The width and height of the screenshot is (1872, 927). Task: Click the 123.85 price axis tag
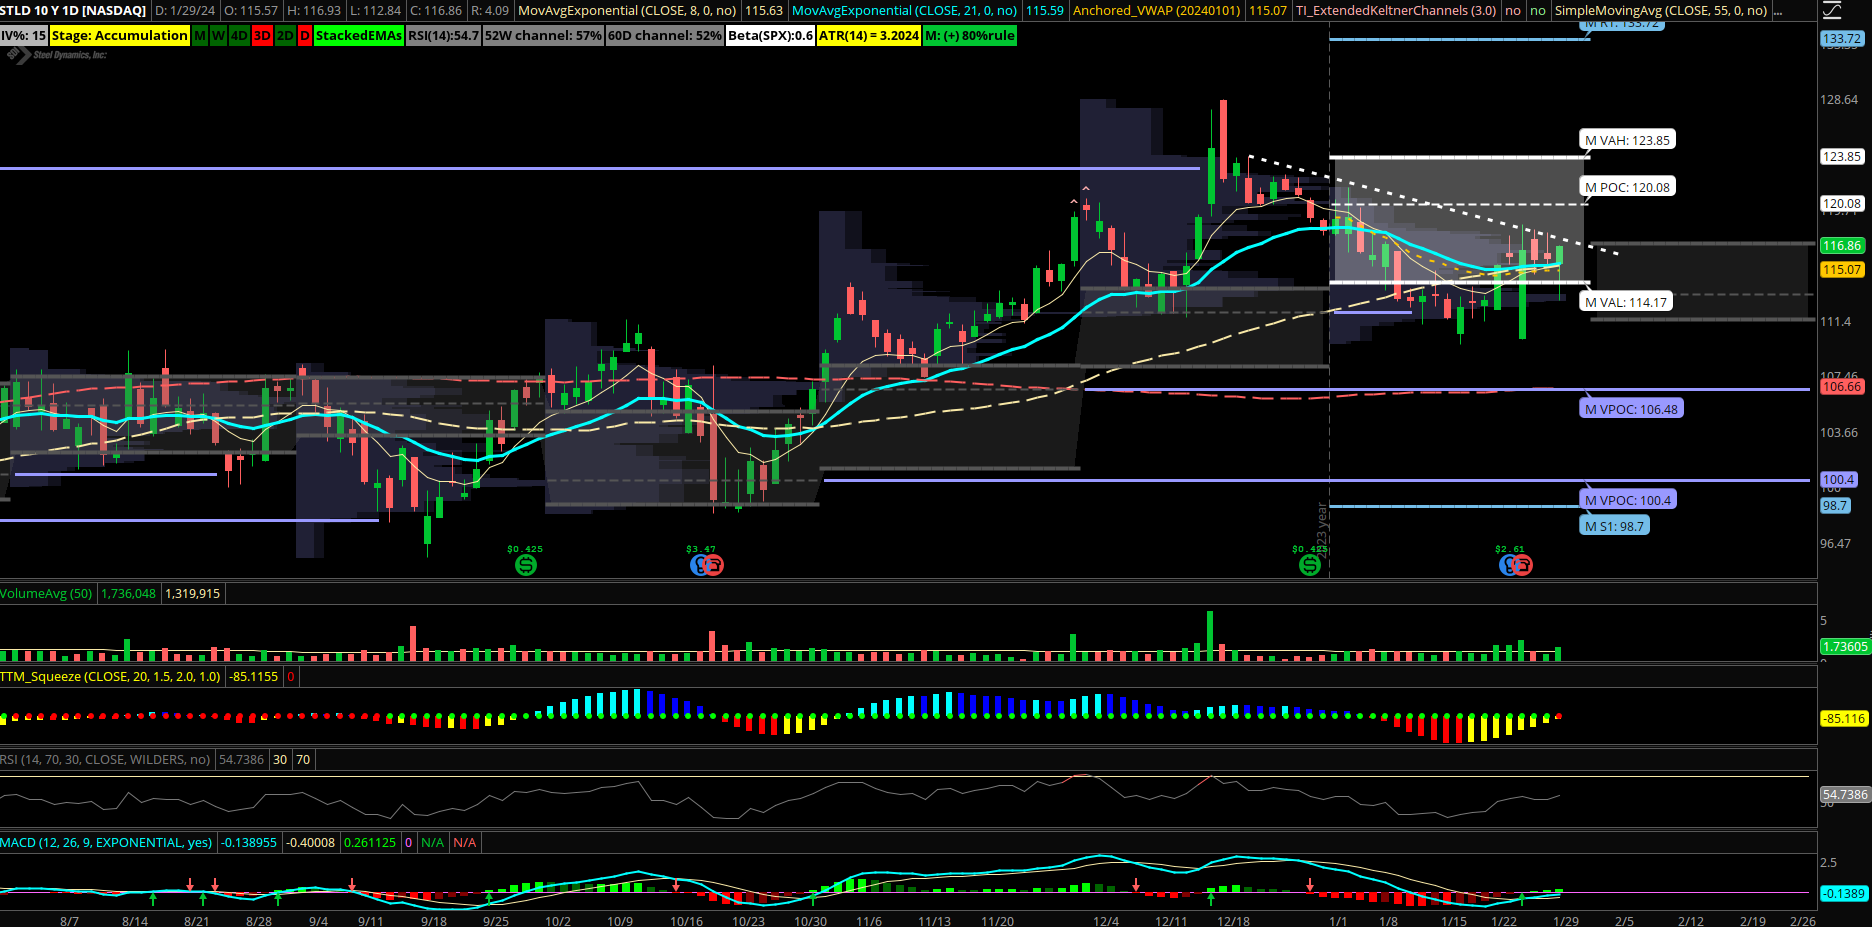pyautogui.click(x=1842, y=156)
